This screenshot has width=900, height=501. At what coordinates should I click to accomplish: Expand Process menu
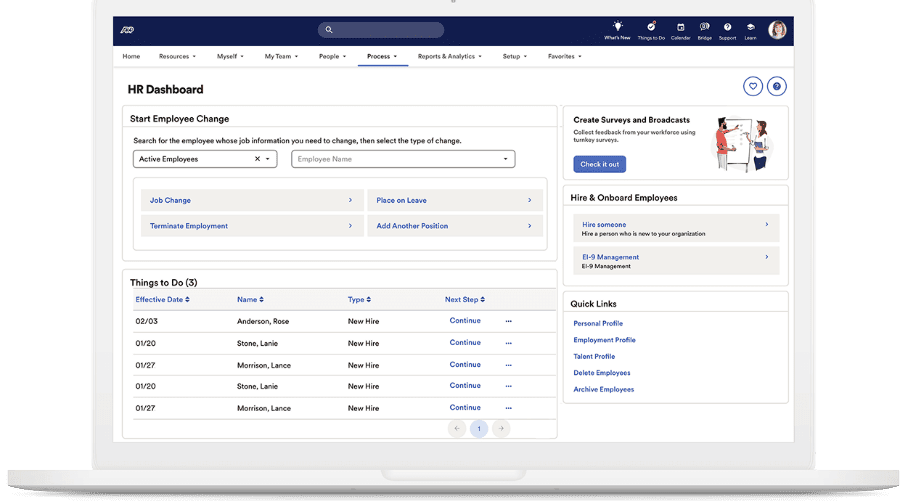pyautogui.click(x=382, y=56)
